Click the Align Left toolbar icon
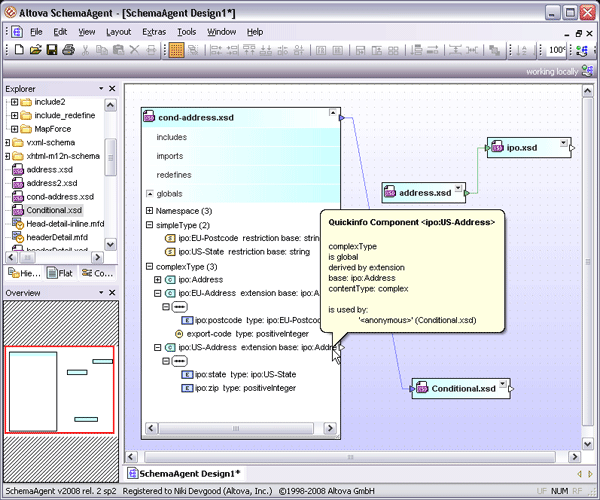The image size is (600, 500). point(216,50)
